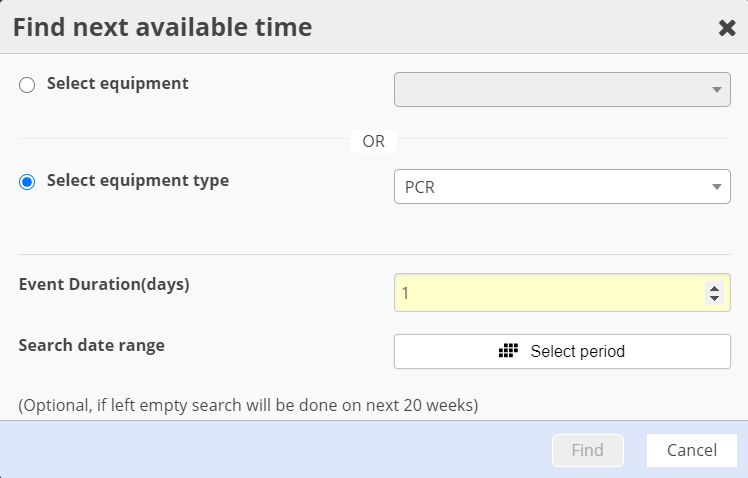
Task: Decrease Event Duration with the down arrow
Action: (x=714, y=298)
